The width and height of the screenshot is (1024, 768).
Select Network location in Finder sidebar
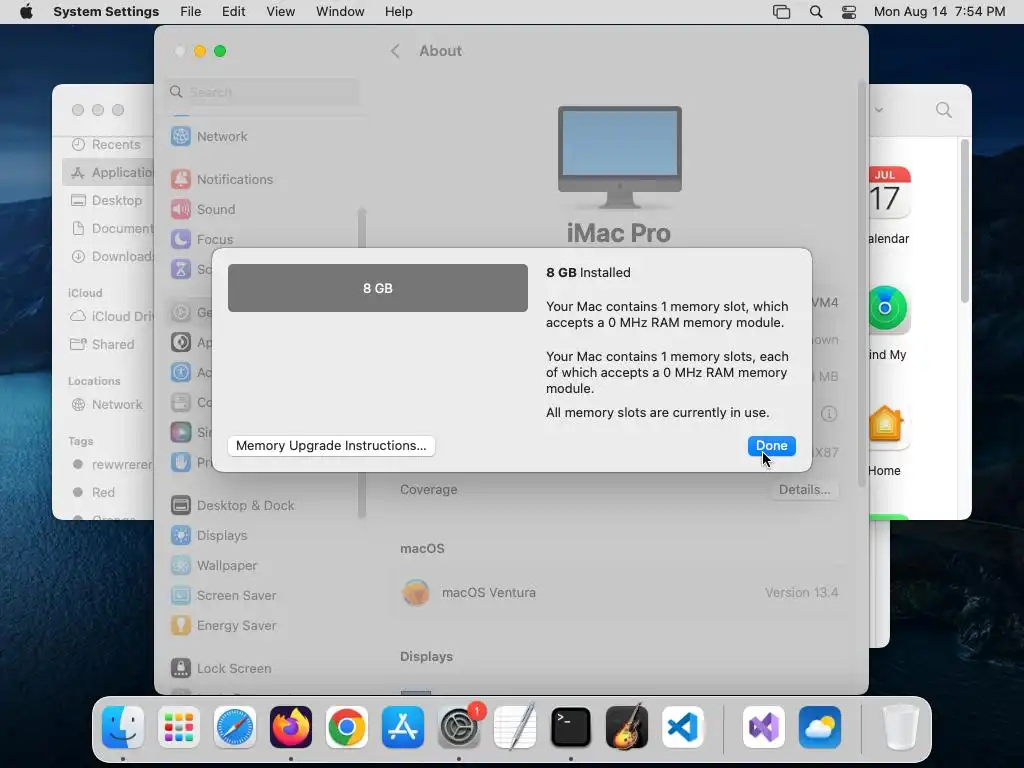(x=108, y=404)
